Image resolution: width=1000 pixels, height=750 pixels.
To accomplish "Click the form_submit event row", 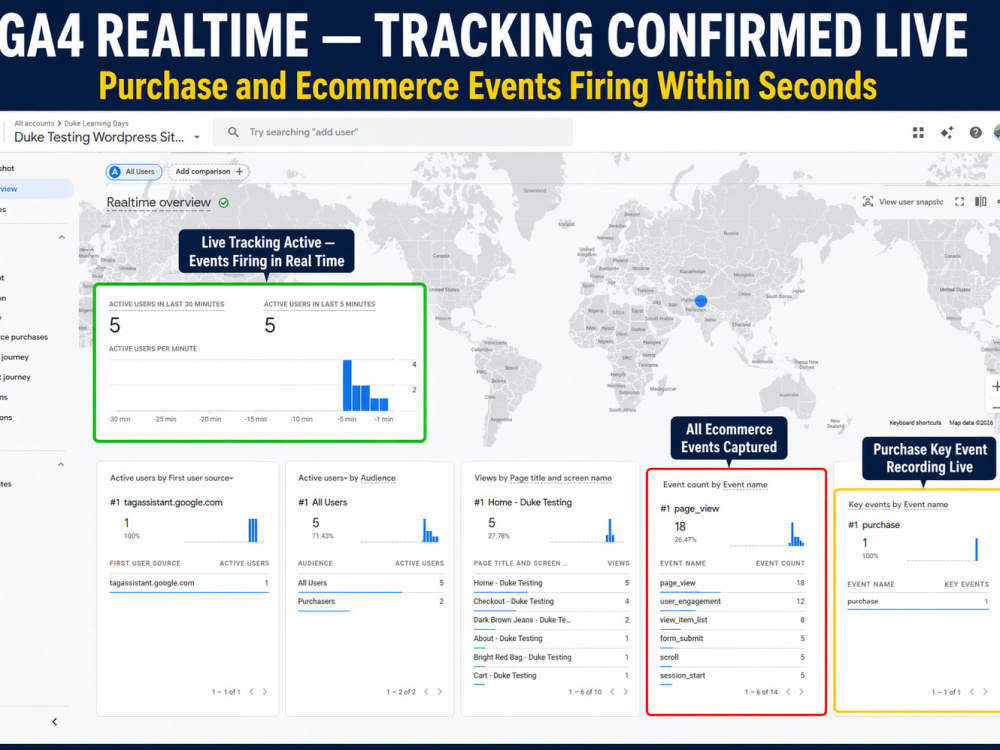I will point(732,638).
